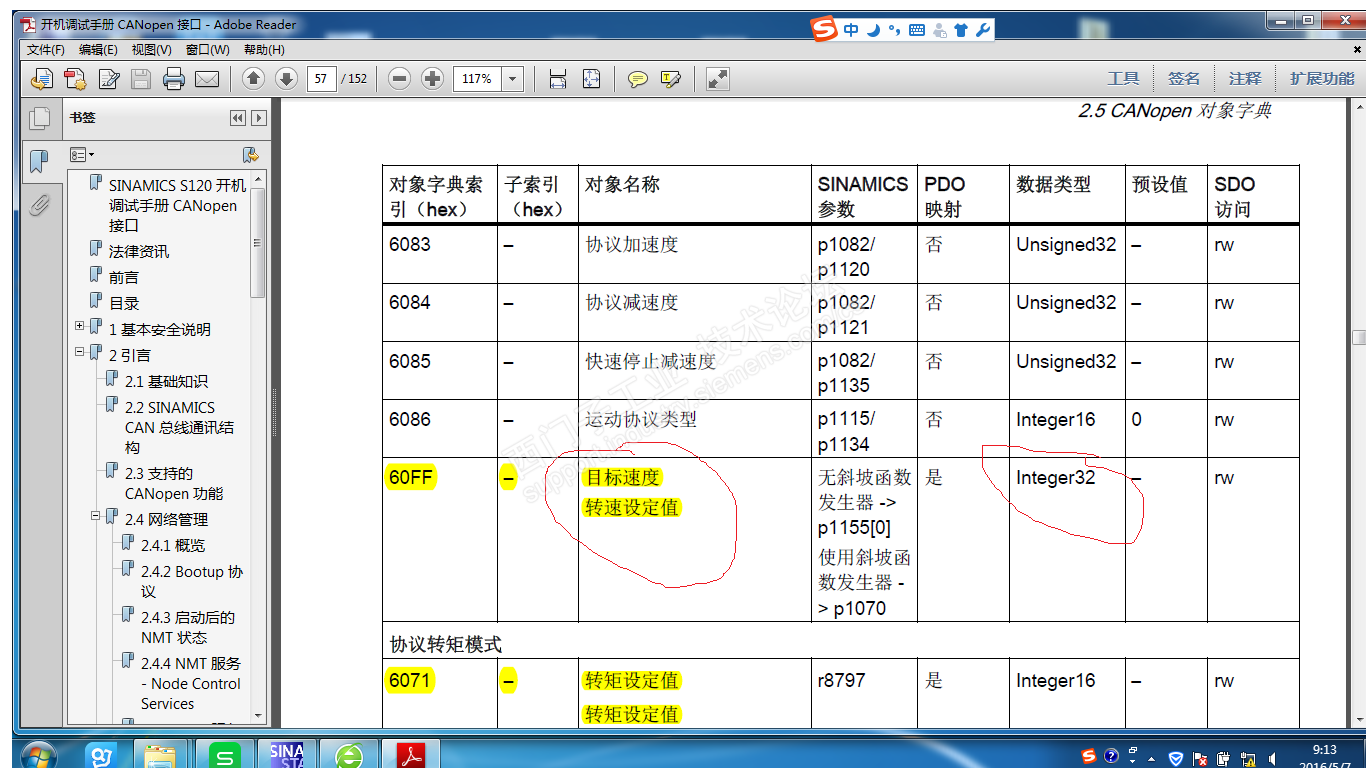Click the Sogou input method logo
Viewport: 1366px width, 768px height.
pyautogui.click(x=824, y=30)
